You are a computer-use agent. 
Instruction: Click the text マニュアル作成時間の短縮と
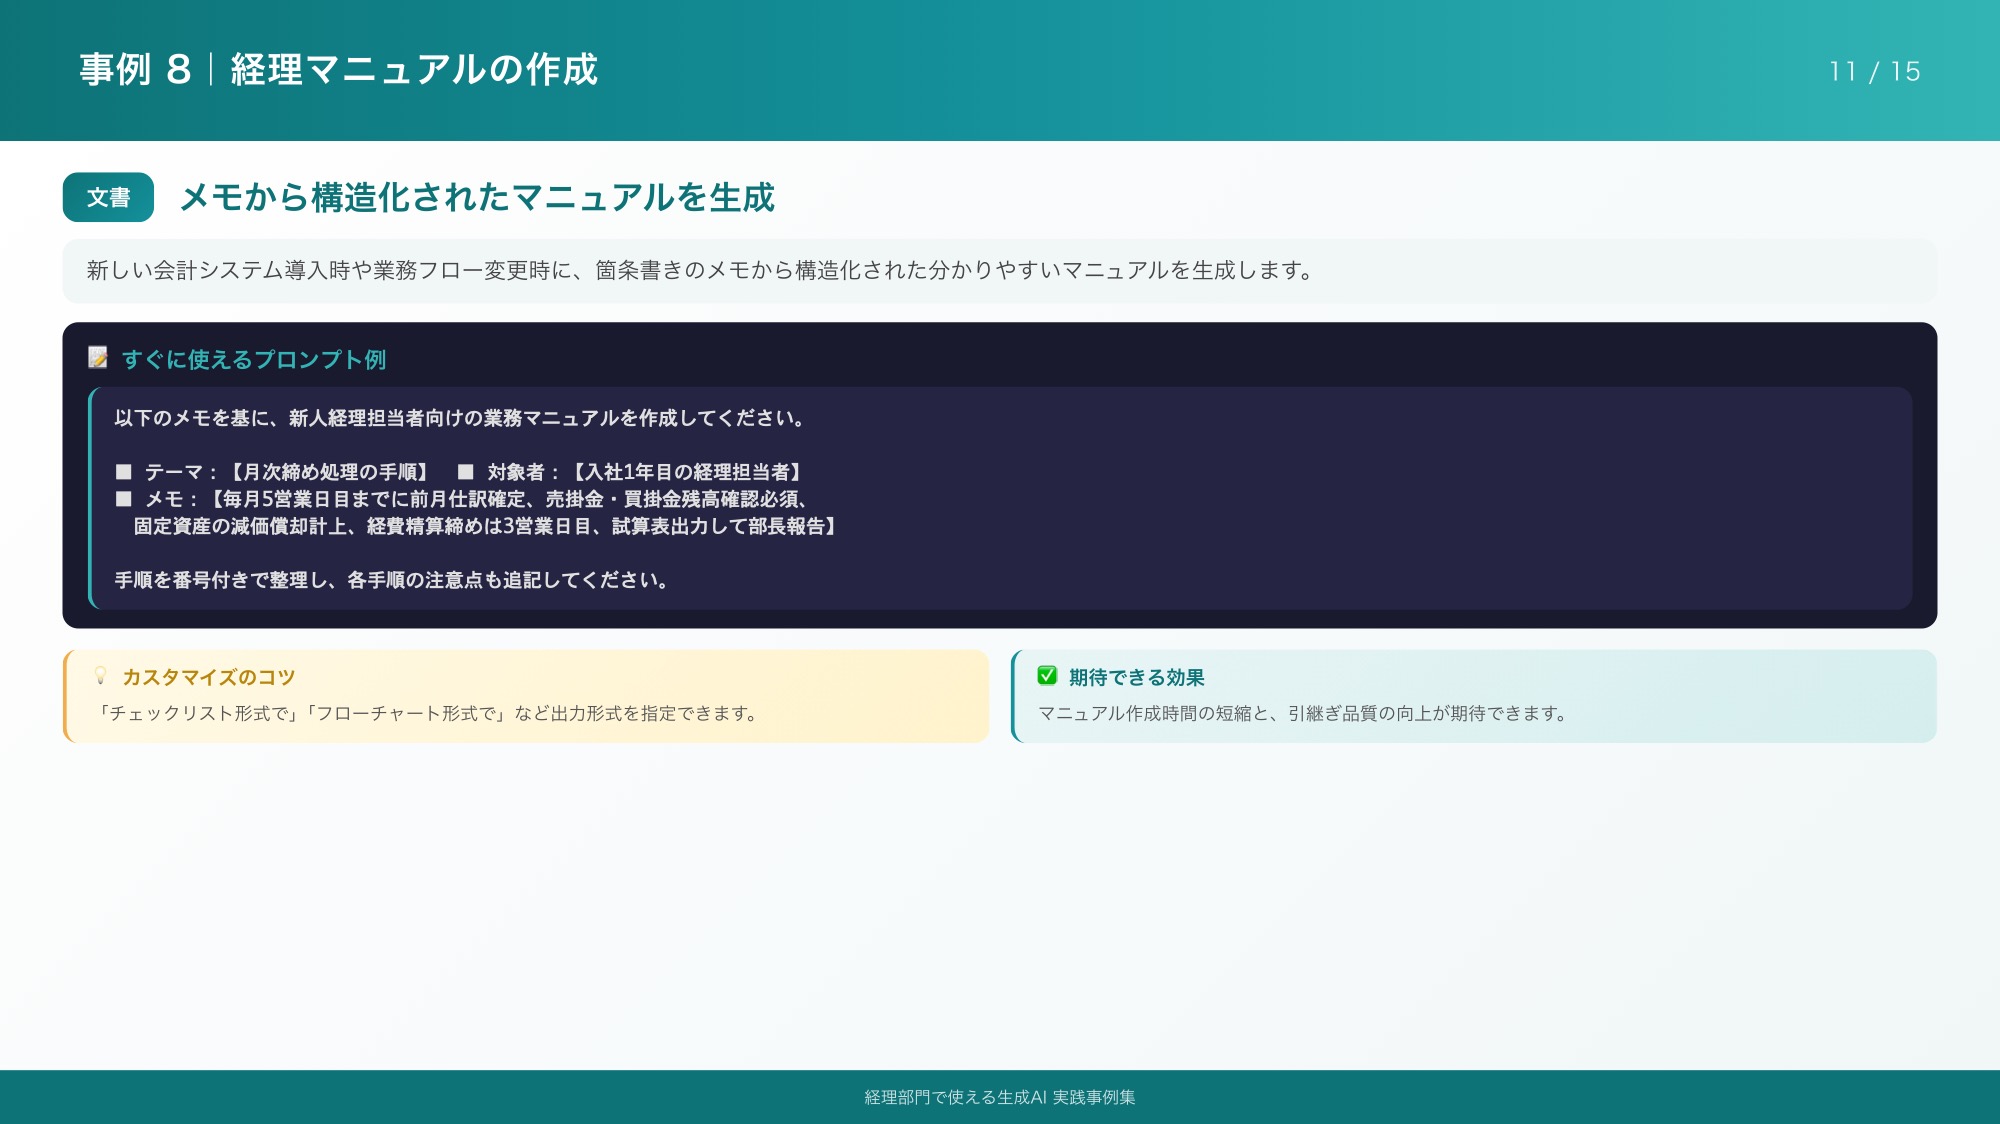[1303, 713]
